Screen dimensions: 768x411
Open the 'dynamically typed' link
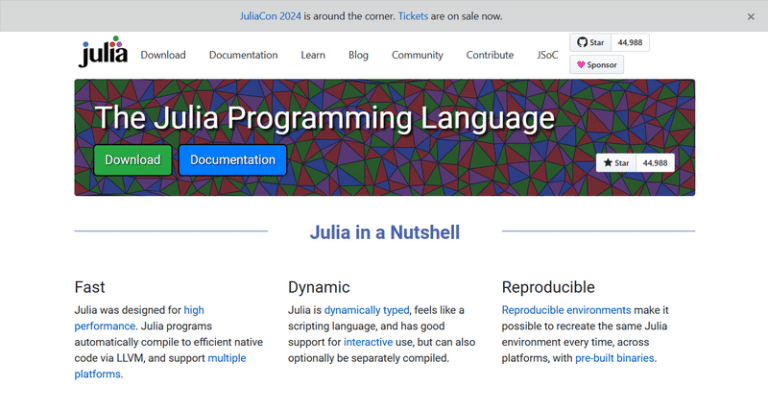point(366,310)
